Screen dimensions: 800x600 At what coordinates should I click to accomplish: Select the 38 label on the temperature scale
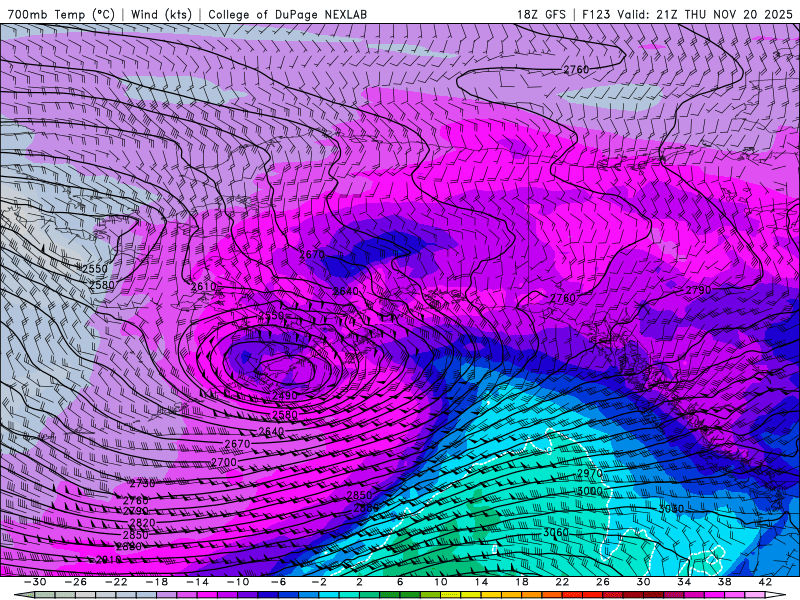724,582
